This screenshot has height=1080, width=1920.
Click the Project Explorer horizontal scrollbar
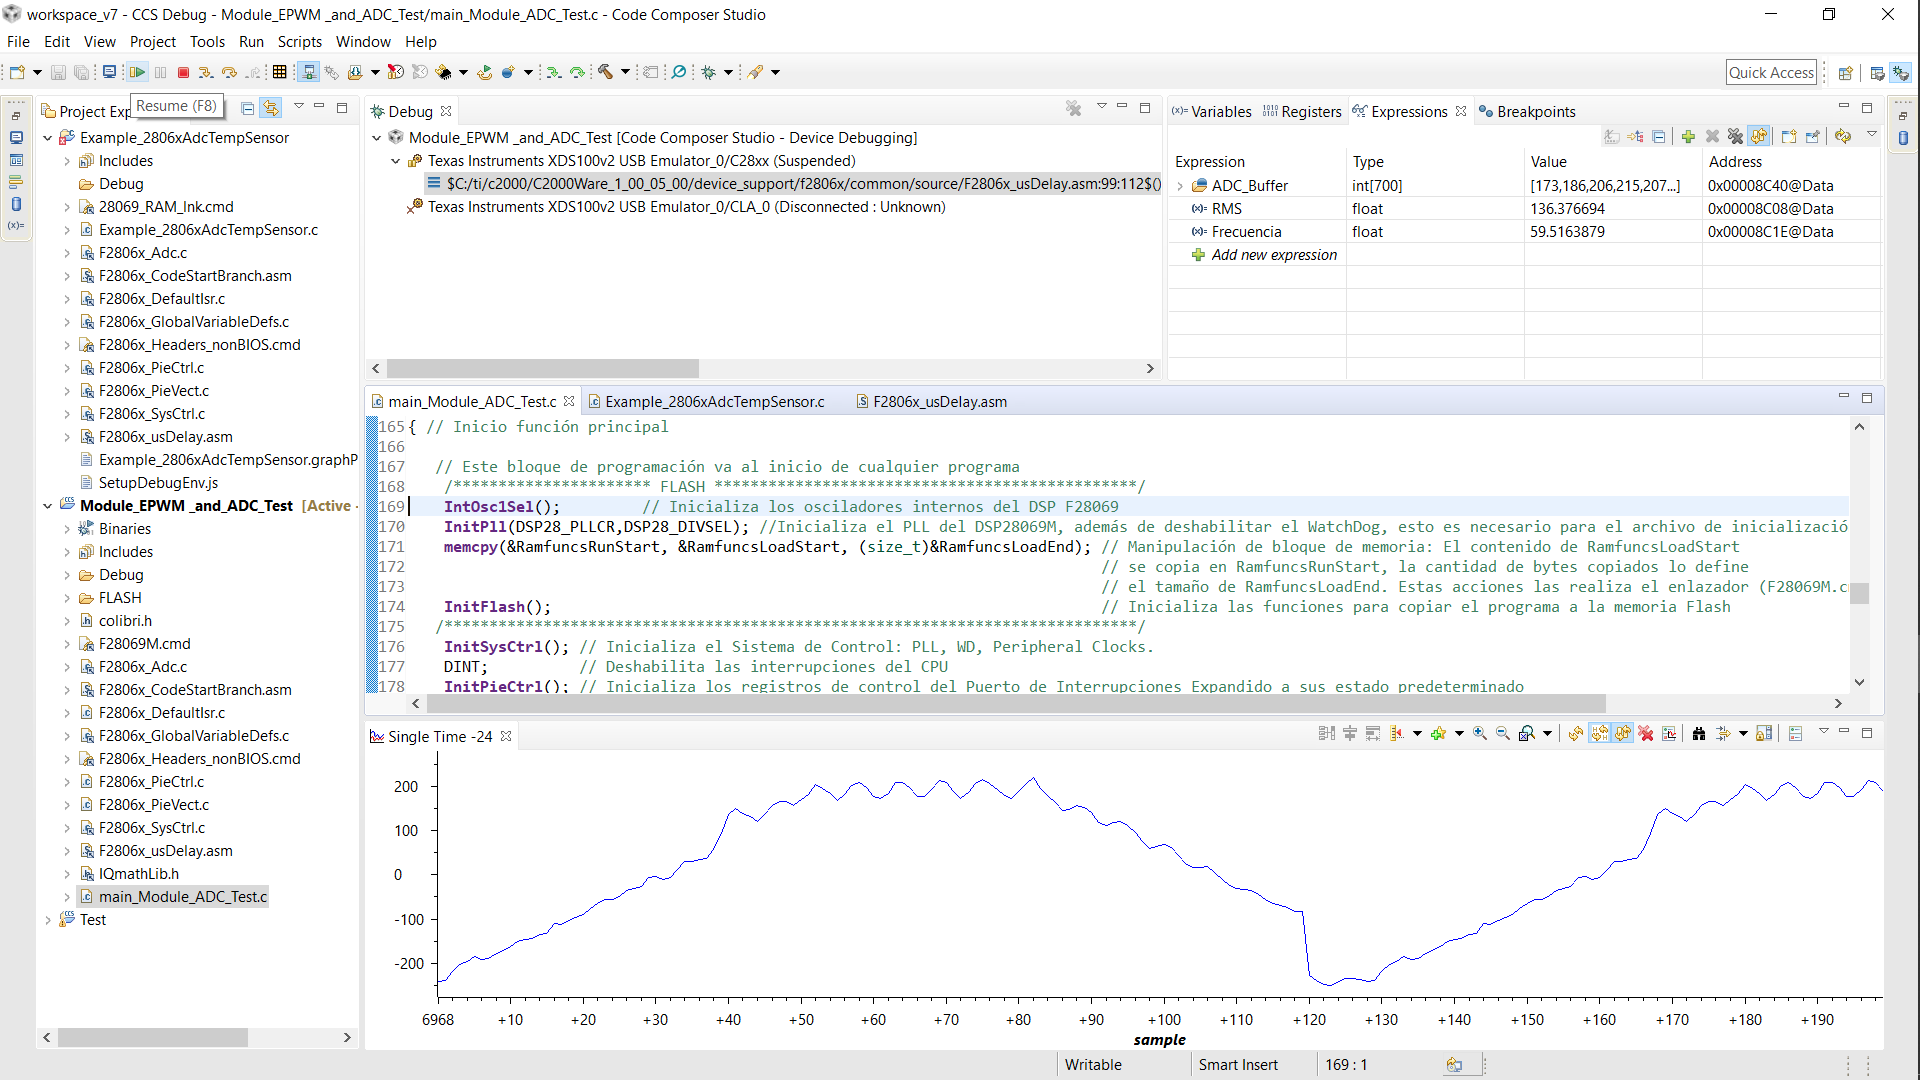(x=152, y=1037)
